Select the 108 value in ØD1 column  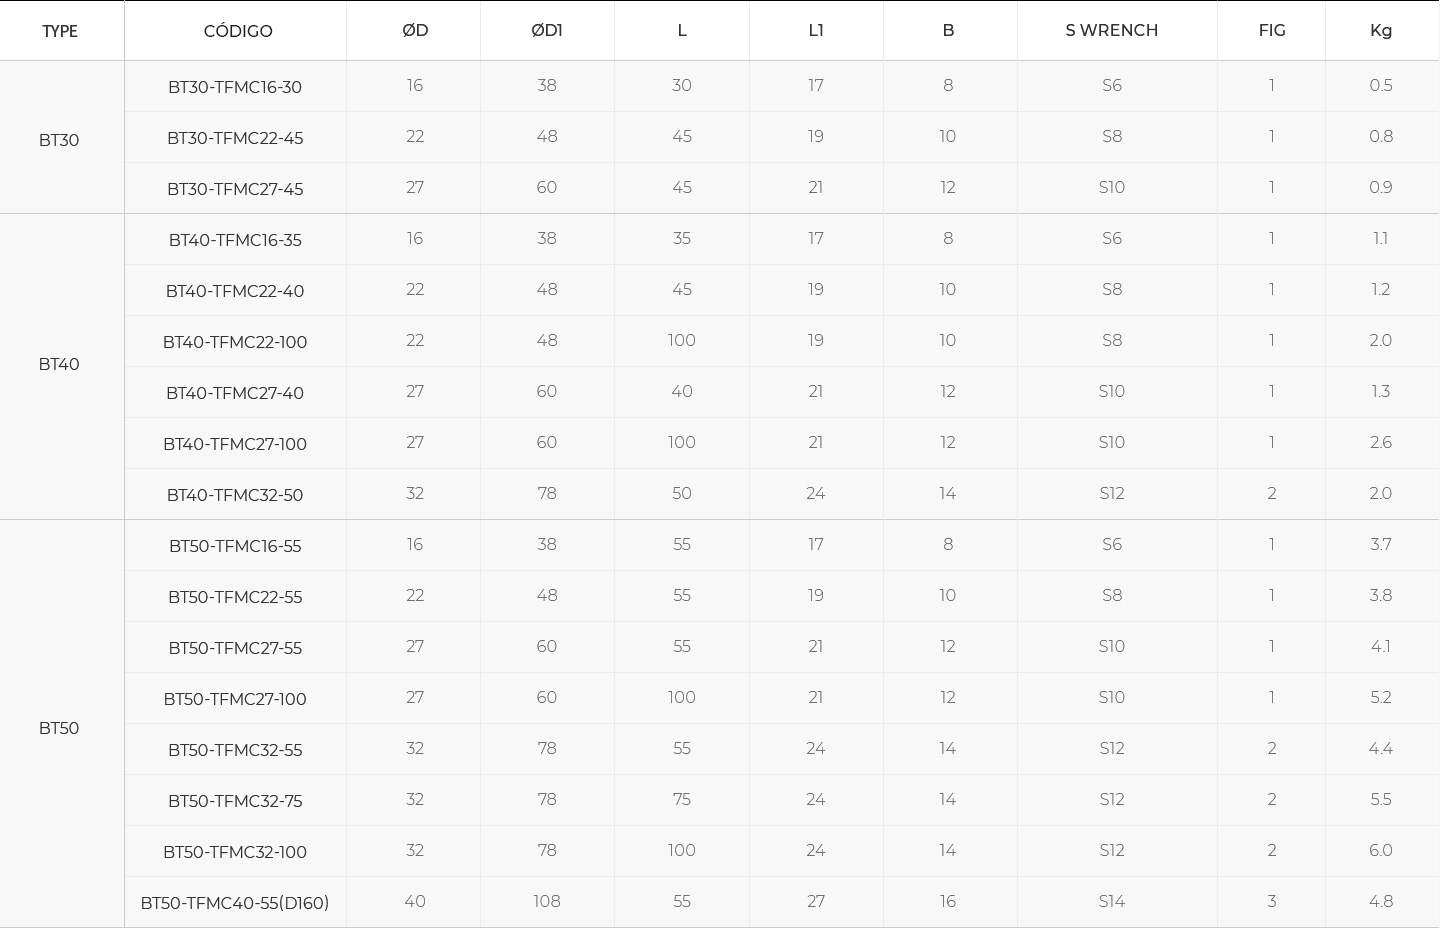click(x=546, y=901)
